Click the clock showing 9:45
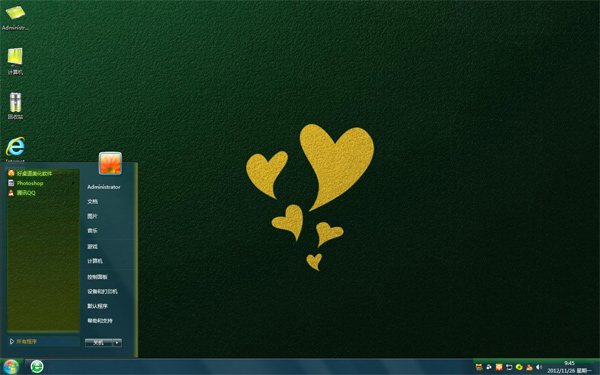600x375 pixels. (x=569, y=363)
